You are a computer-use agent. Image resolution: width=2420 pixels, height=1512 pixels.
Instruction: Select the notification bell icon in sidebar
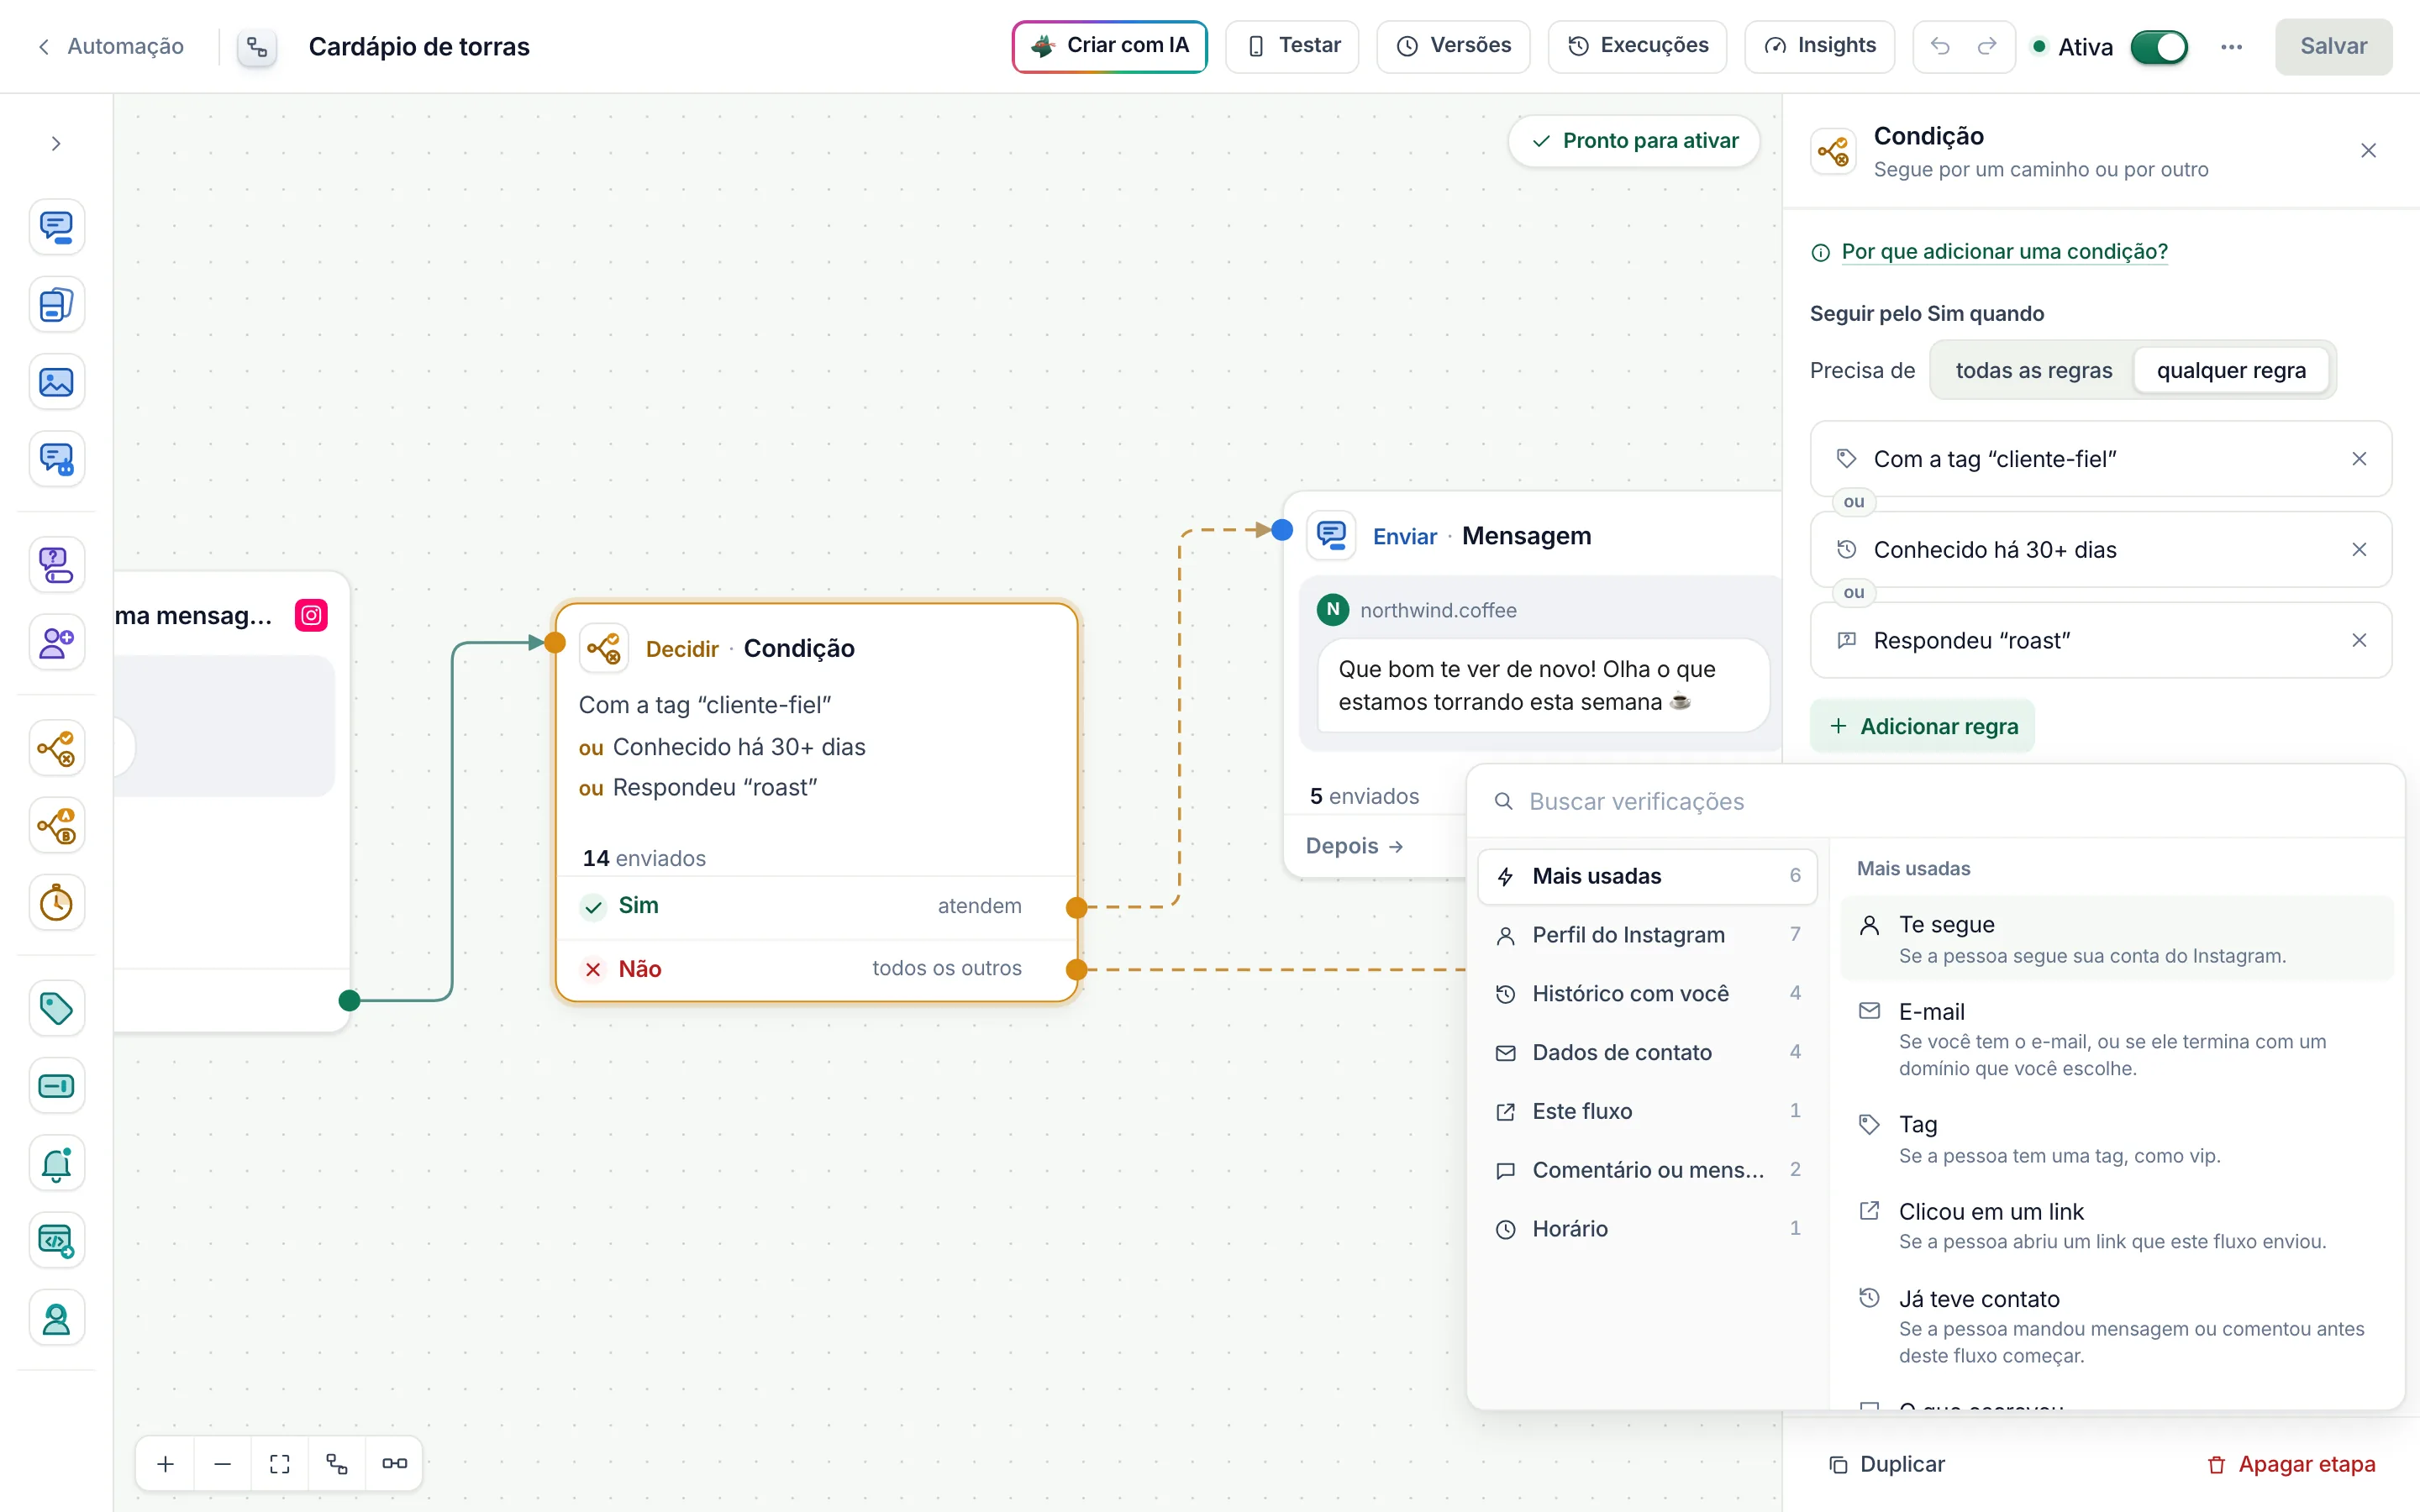[56, 1163]
